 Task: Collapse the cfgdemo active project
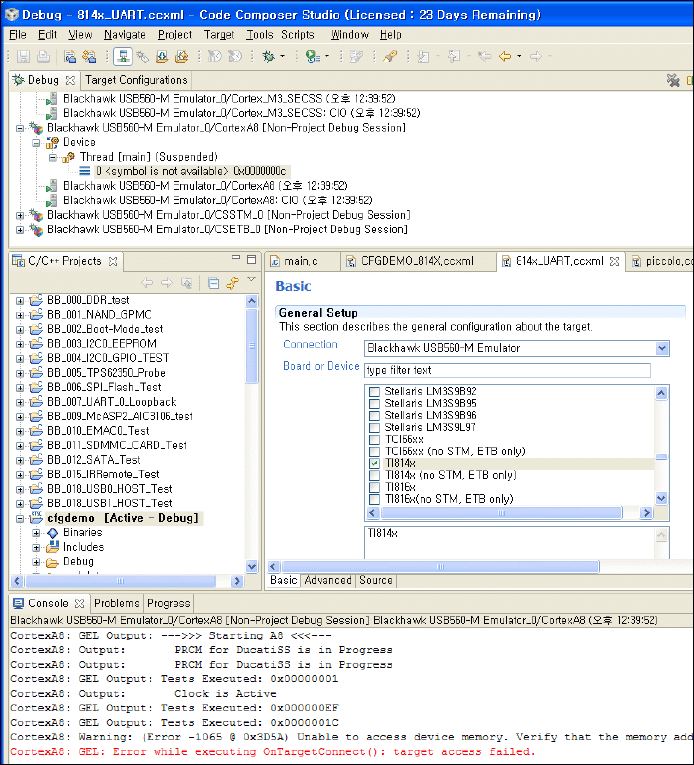(x=20, y=519)
